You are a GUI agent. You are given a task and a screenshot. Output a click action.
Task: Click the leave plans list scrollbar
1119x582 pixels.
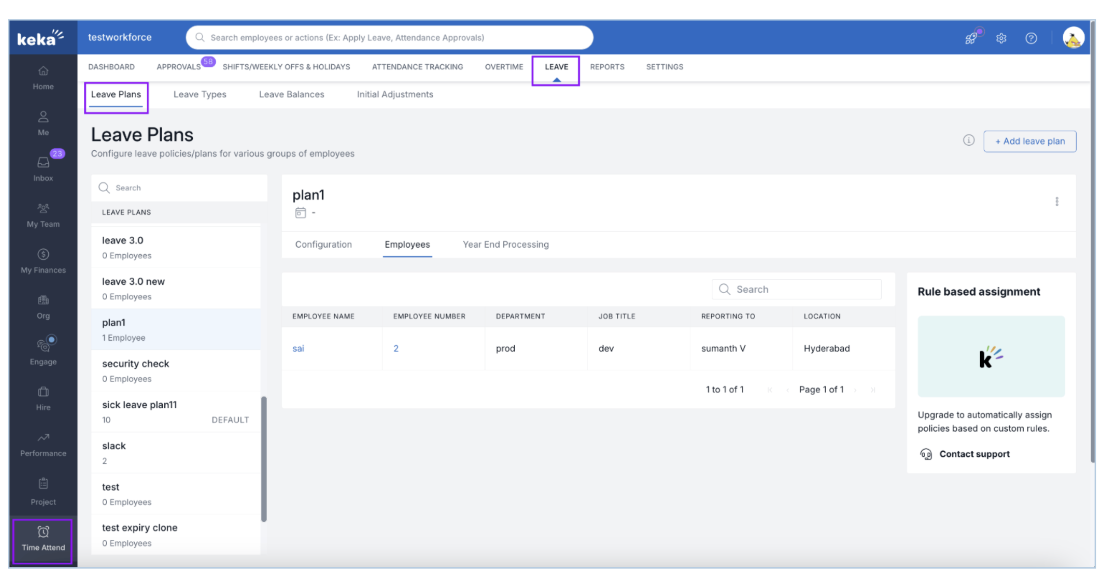click(264, 458)
